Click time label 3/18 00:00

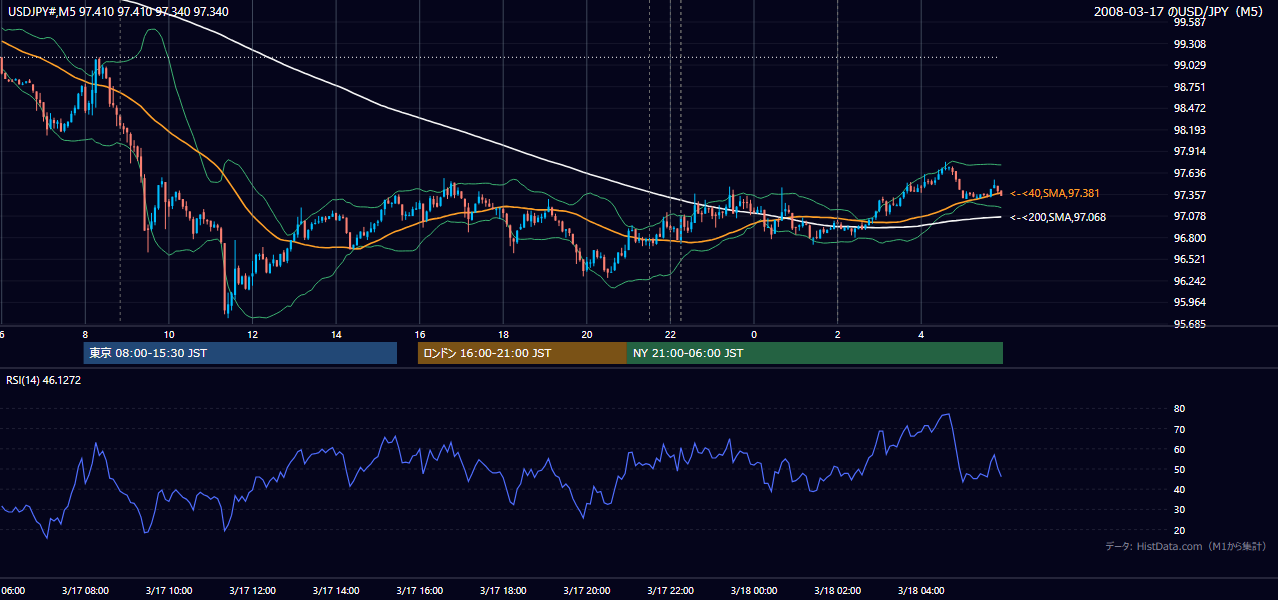tap(754, 591)
